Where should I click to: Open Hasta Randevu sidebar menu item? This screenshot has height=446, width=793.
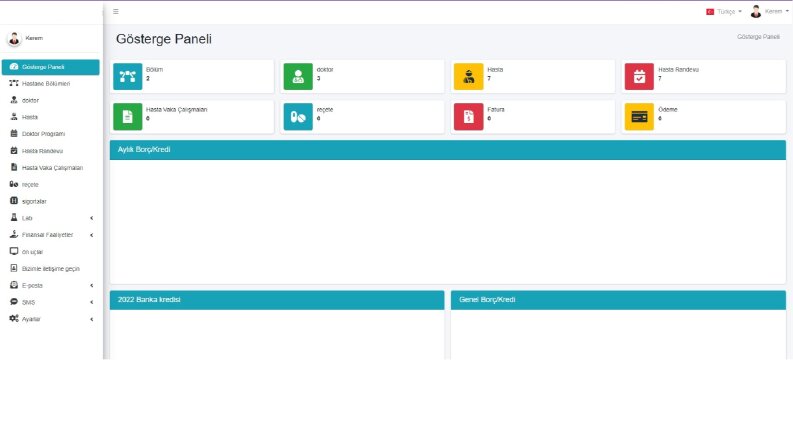(x=51, y=151)
